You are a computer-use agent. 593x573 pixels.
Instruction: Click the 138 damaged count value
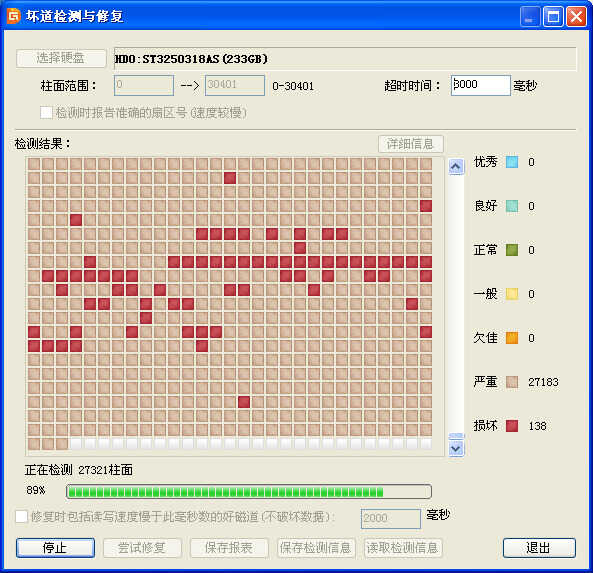tap(537, 426)
